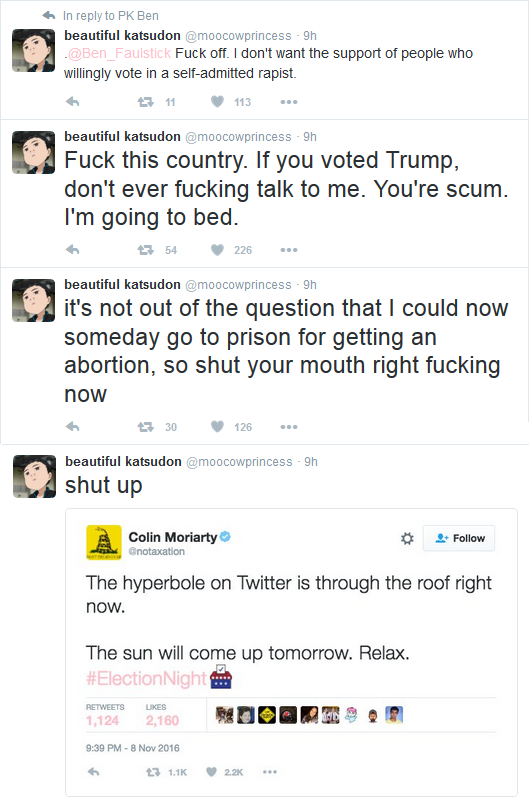529x807 pixels.
Task: View the 2,160 likes list
Action: 162,715
